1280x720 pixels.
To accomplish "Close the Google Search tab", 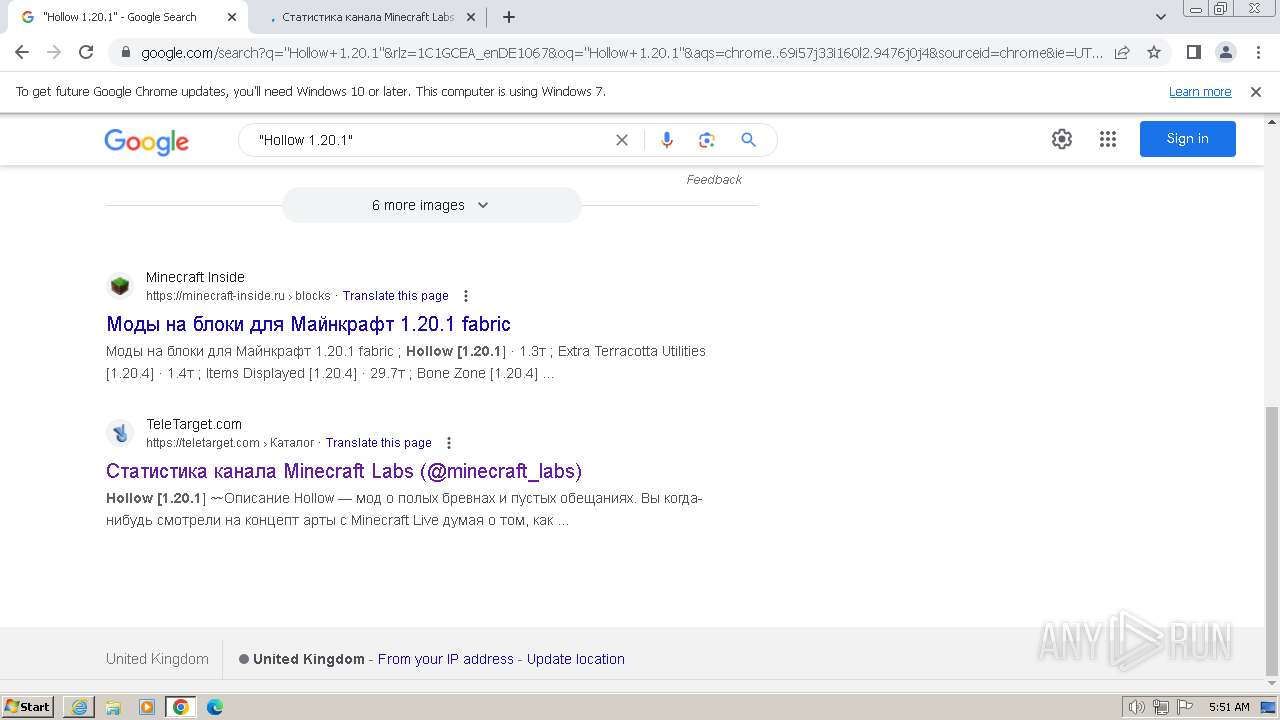I will click(232, 17).
